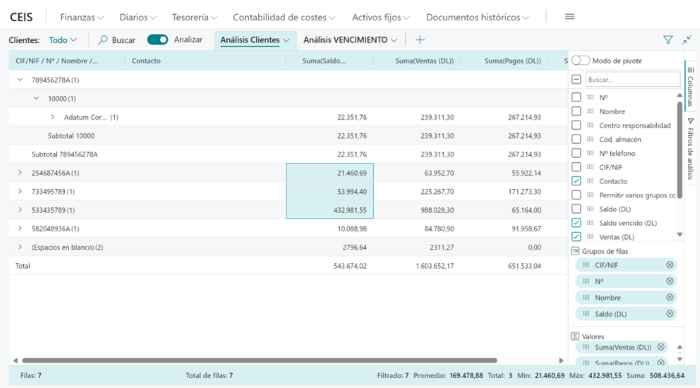Open the filter funnel icon
This screenshot has width=700, height=388.
click(668, 40)
